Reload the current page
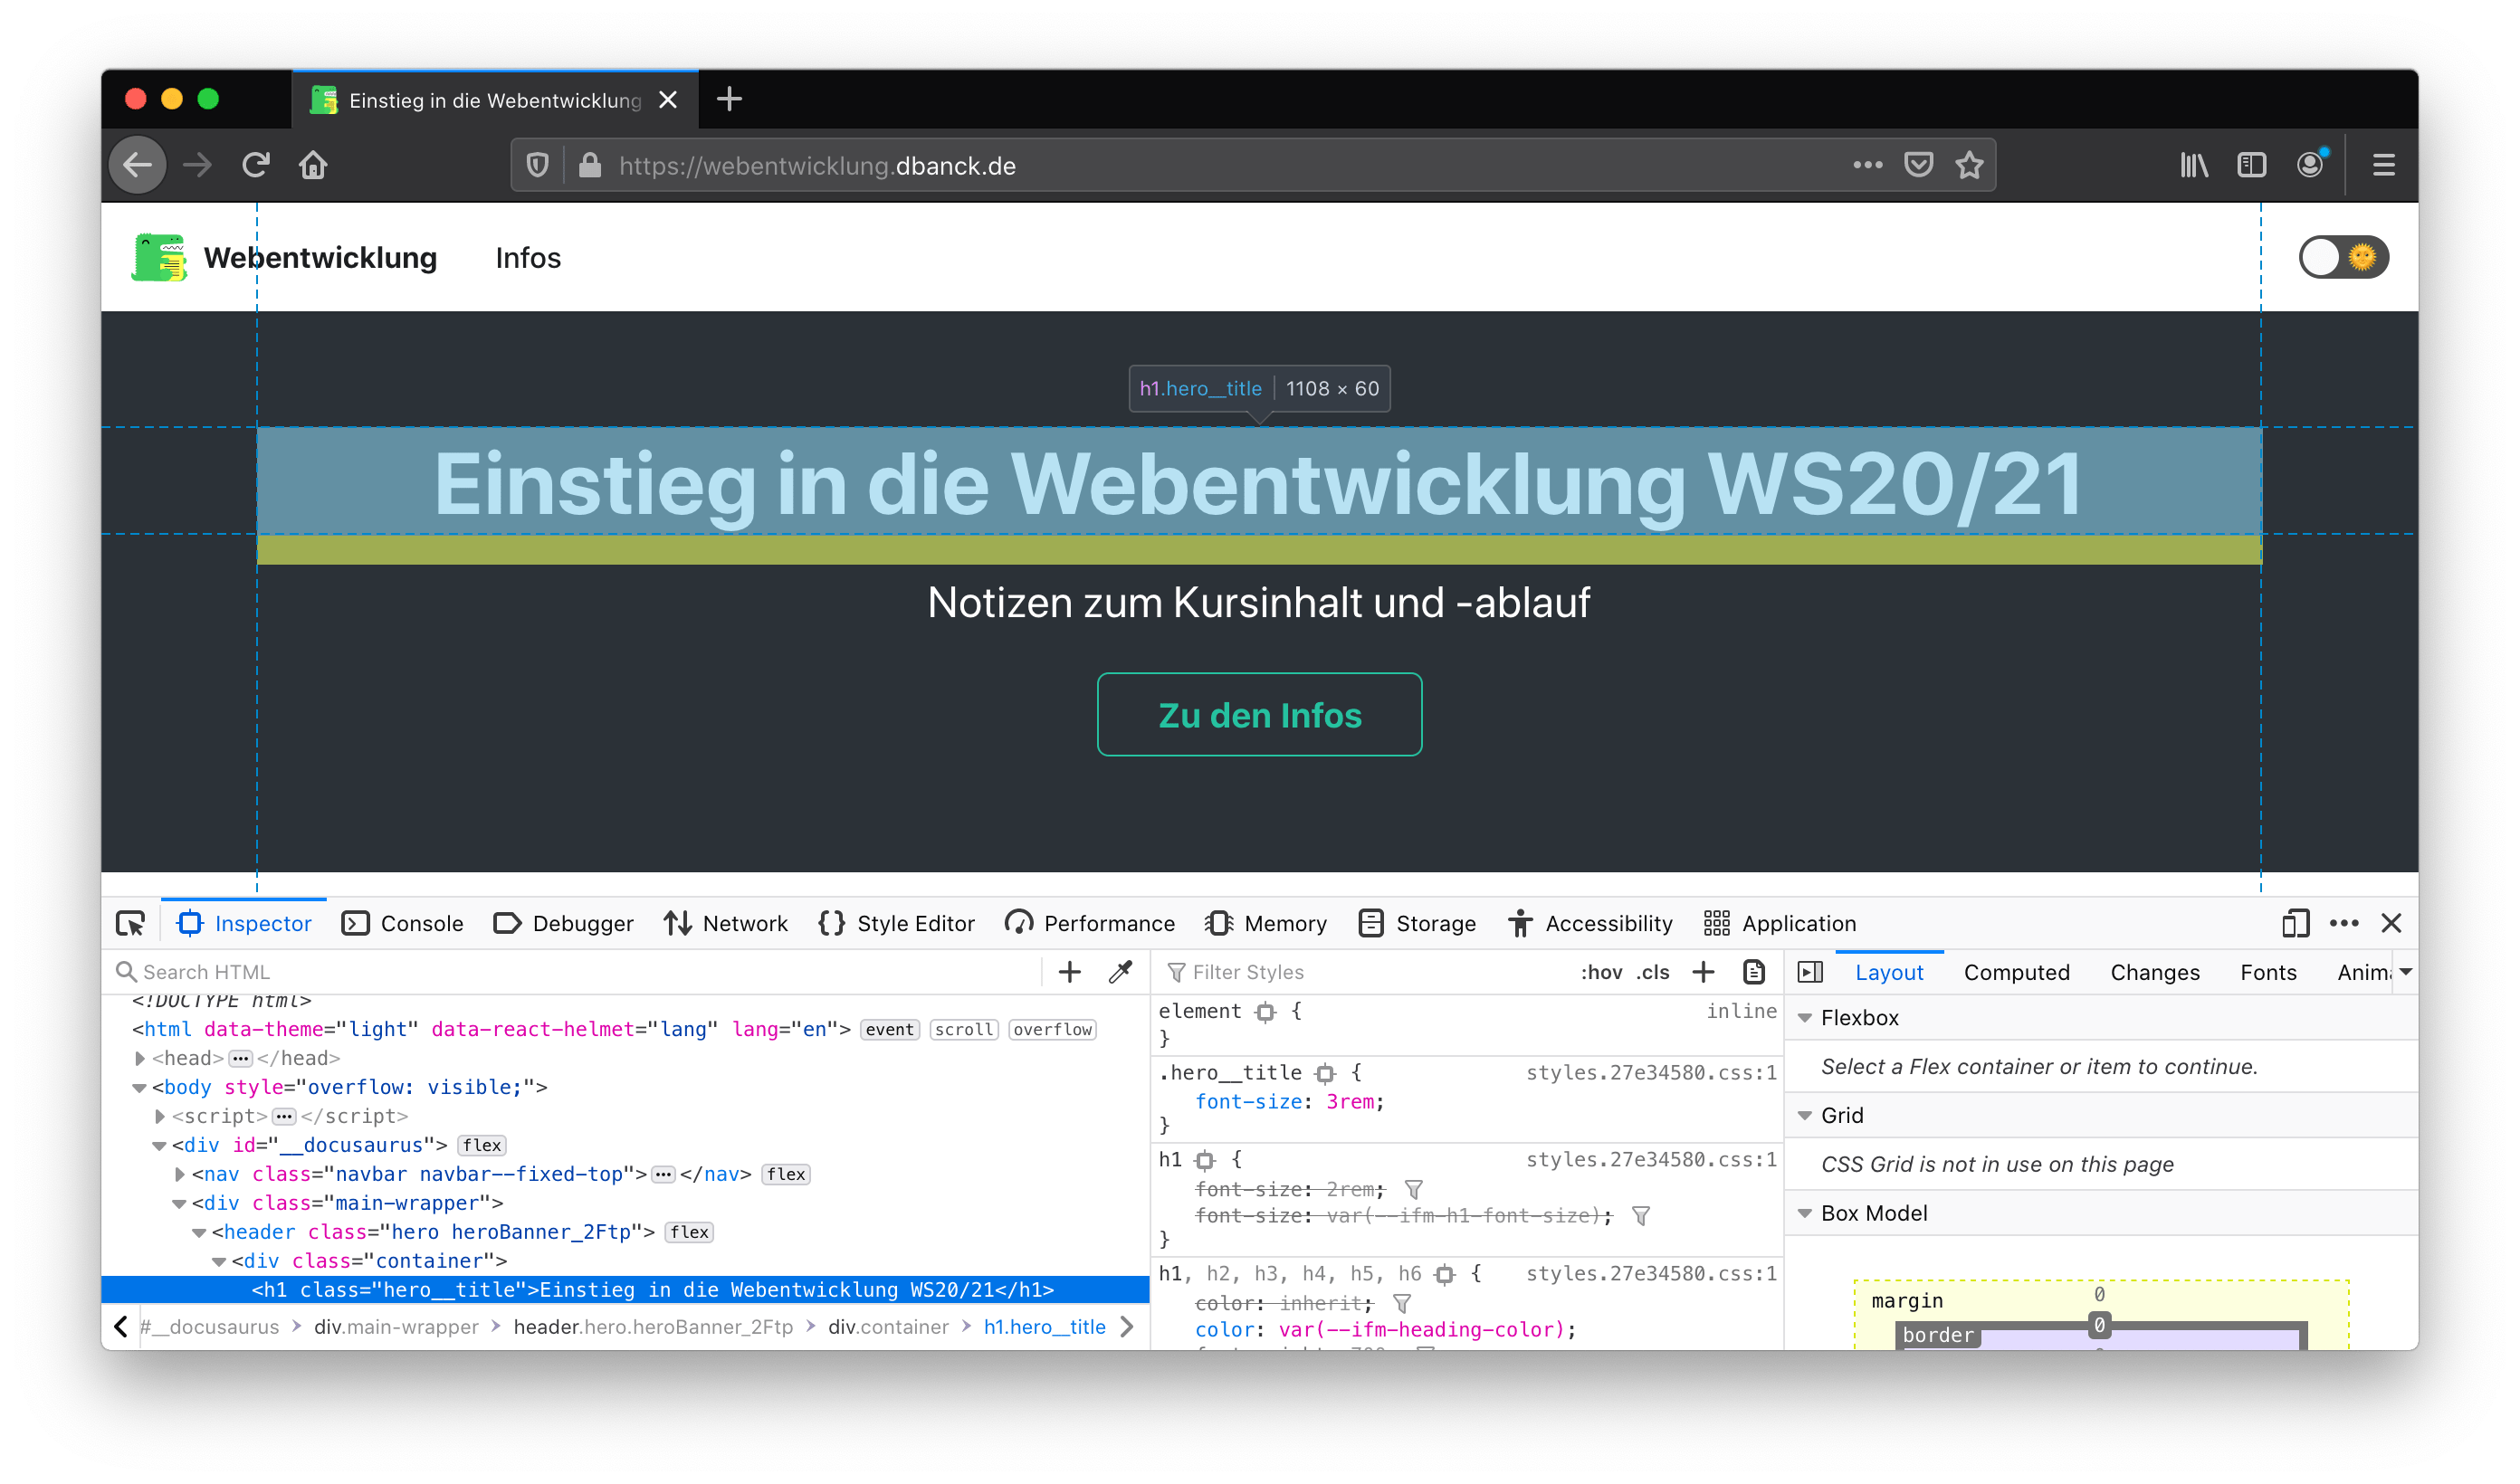This screenshot has width=2520, height=1484. 256,165
